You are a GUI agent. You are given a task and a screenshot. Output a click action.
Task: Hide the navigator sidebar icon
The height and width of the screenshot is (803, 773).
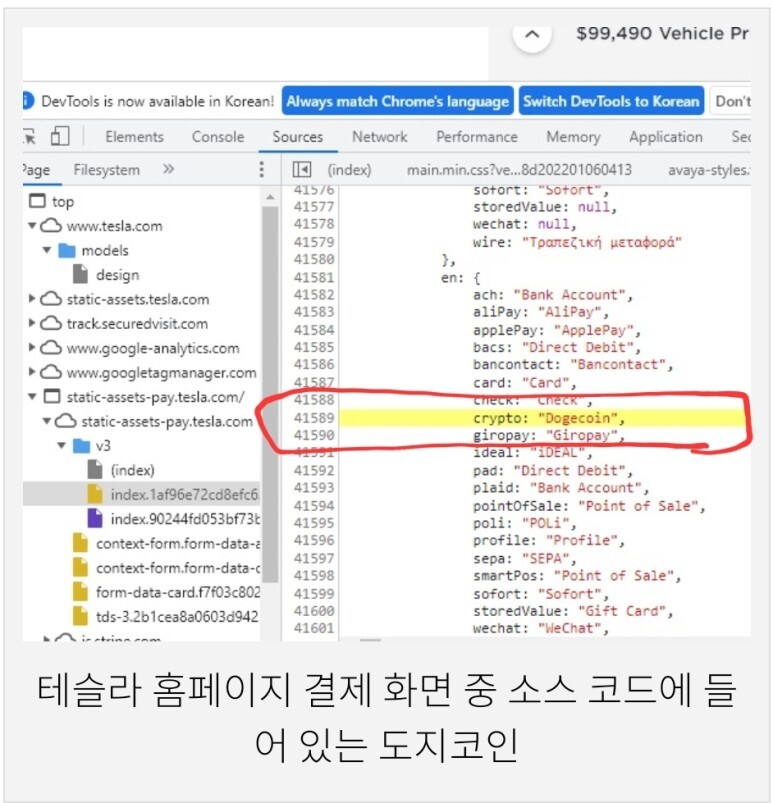[x=302, y=170]
